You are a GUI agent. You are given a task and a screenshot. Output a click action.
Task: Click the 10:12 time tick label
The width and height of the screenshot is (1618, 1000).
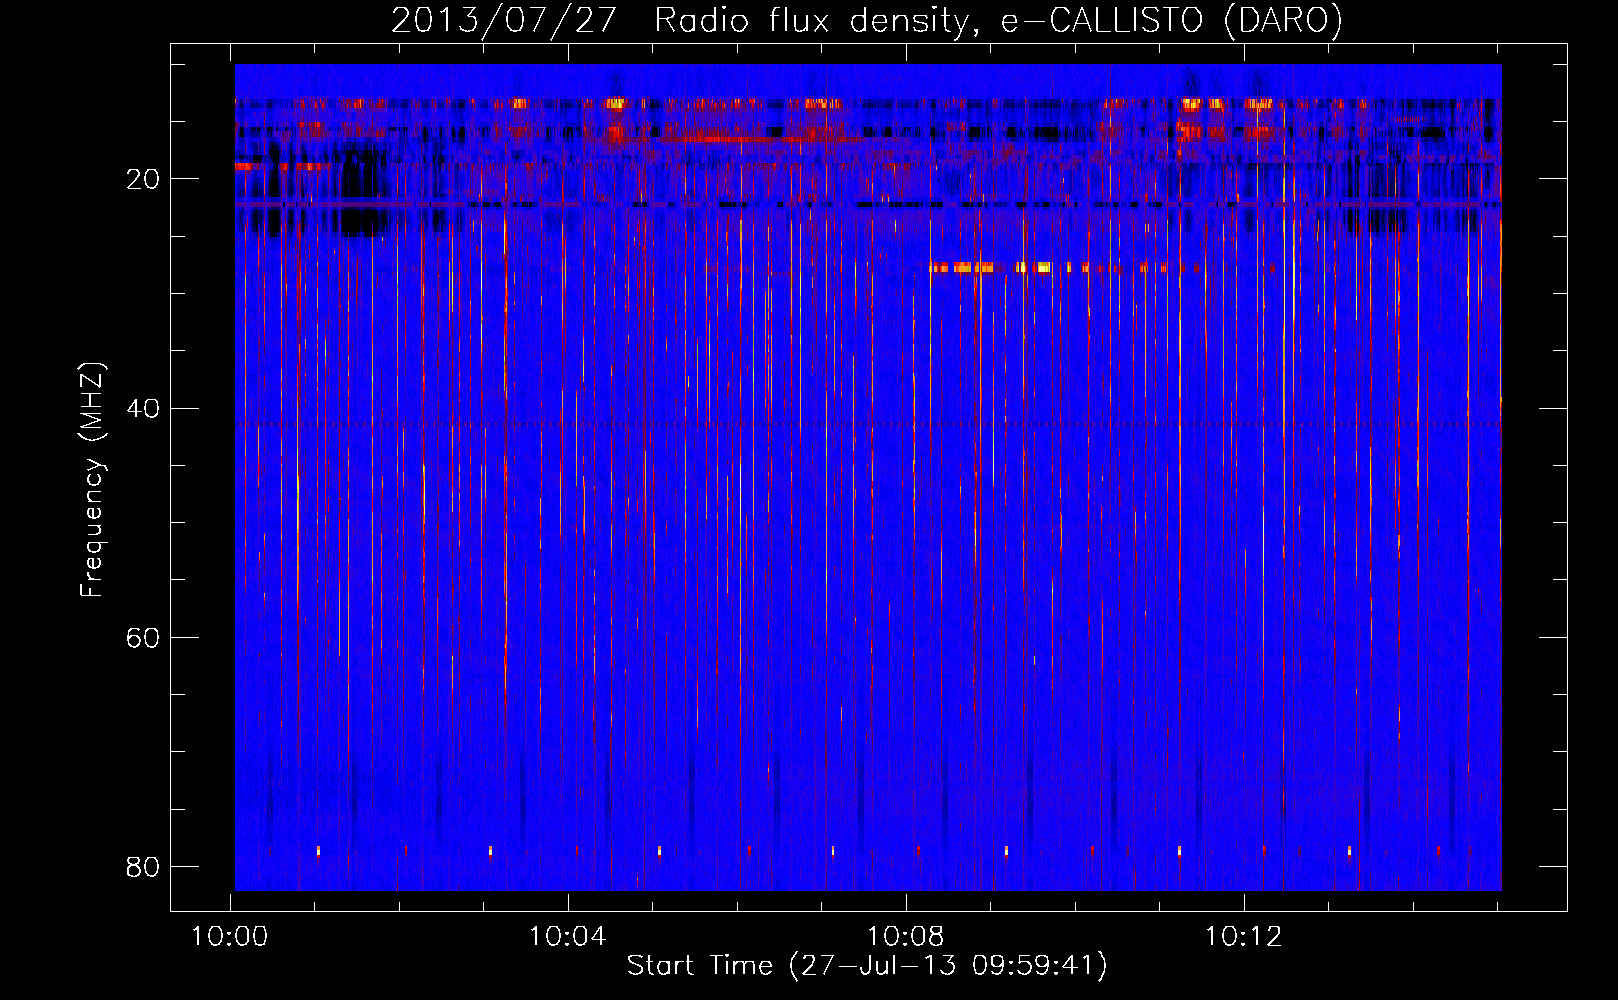(x=1244, y=937)
